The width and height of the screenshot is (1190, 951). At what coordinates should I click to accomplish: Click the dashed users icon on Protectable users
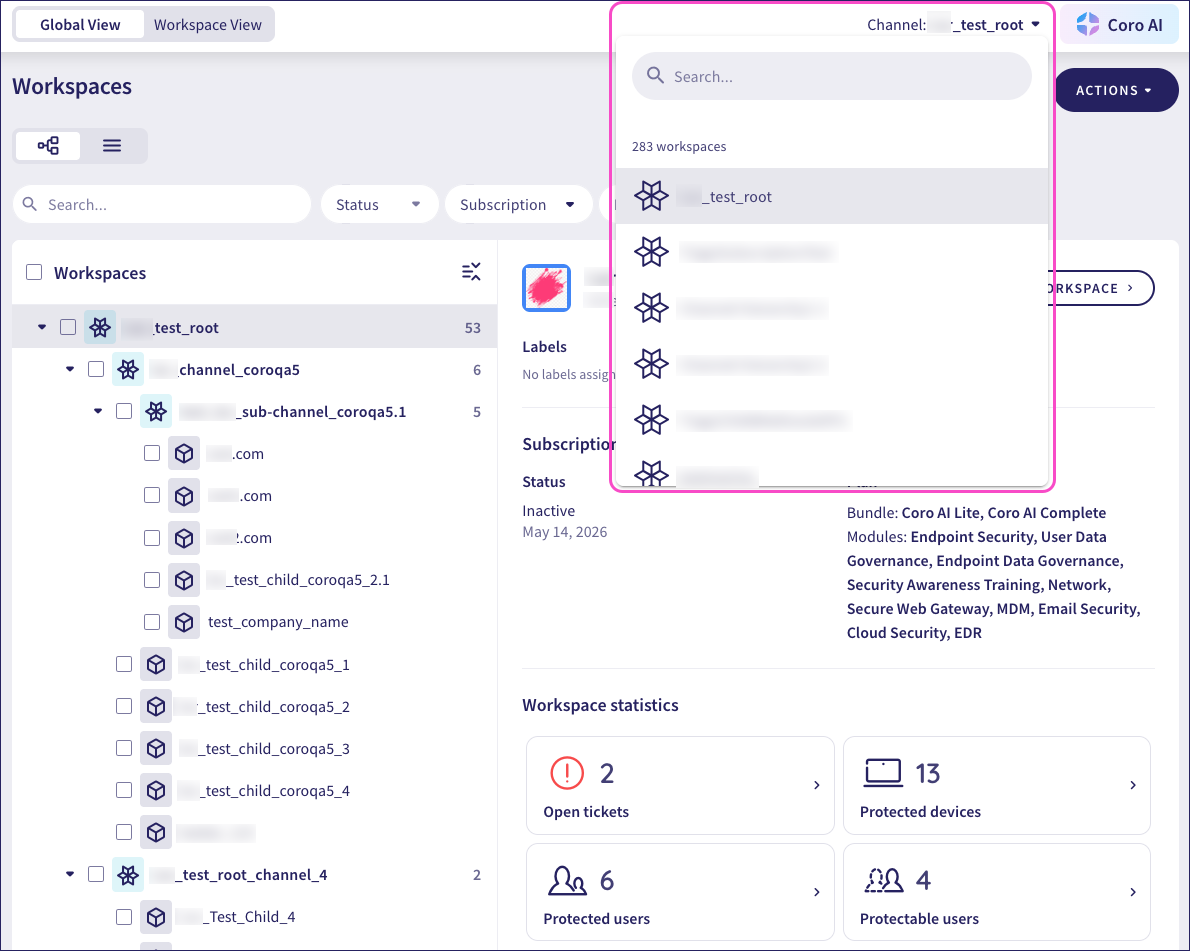pyautogui.click(x=883, y=880)
